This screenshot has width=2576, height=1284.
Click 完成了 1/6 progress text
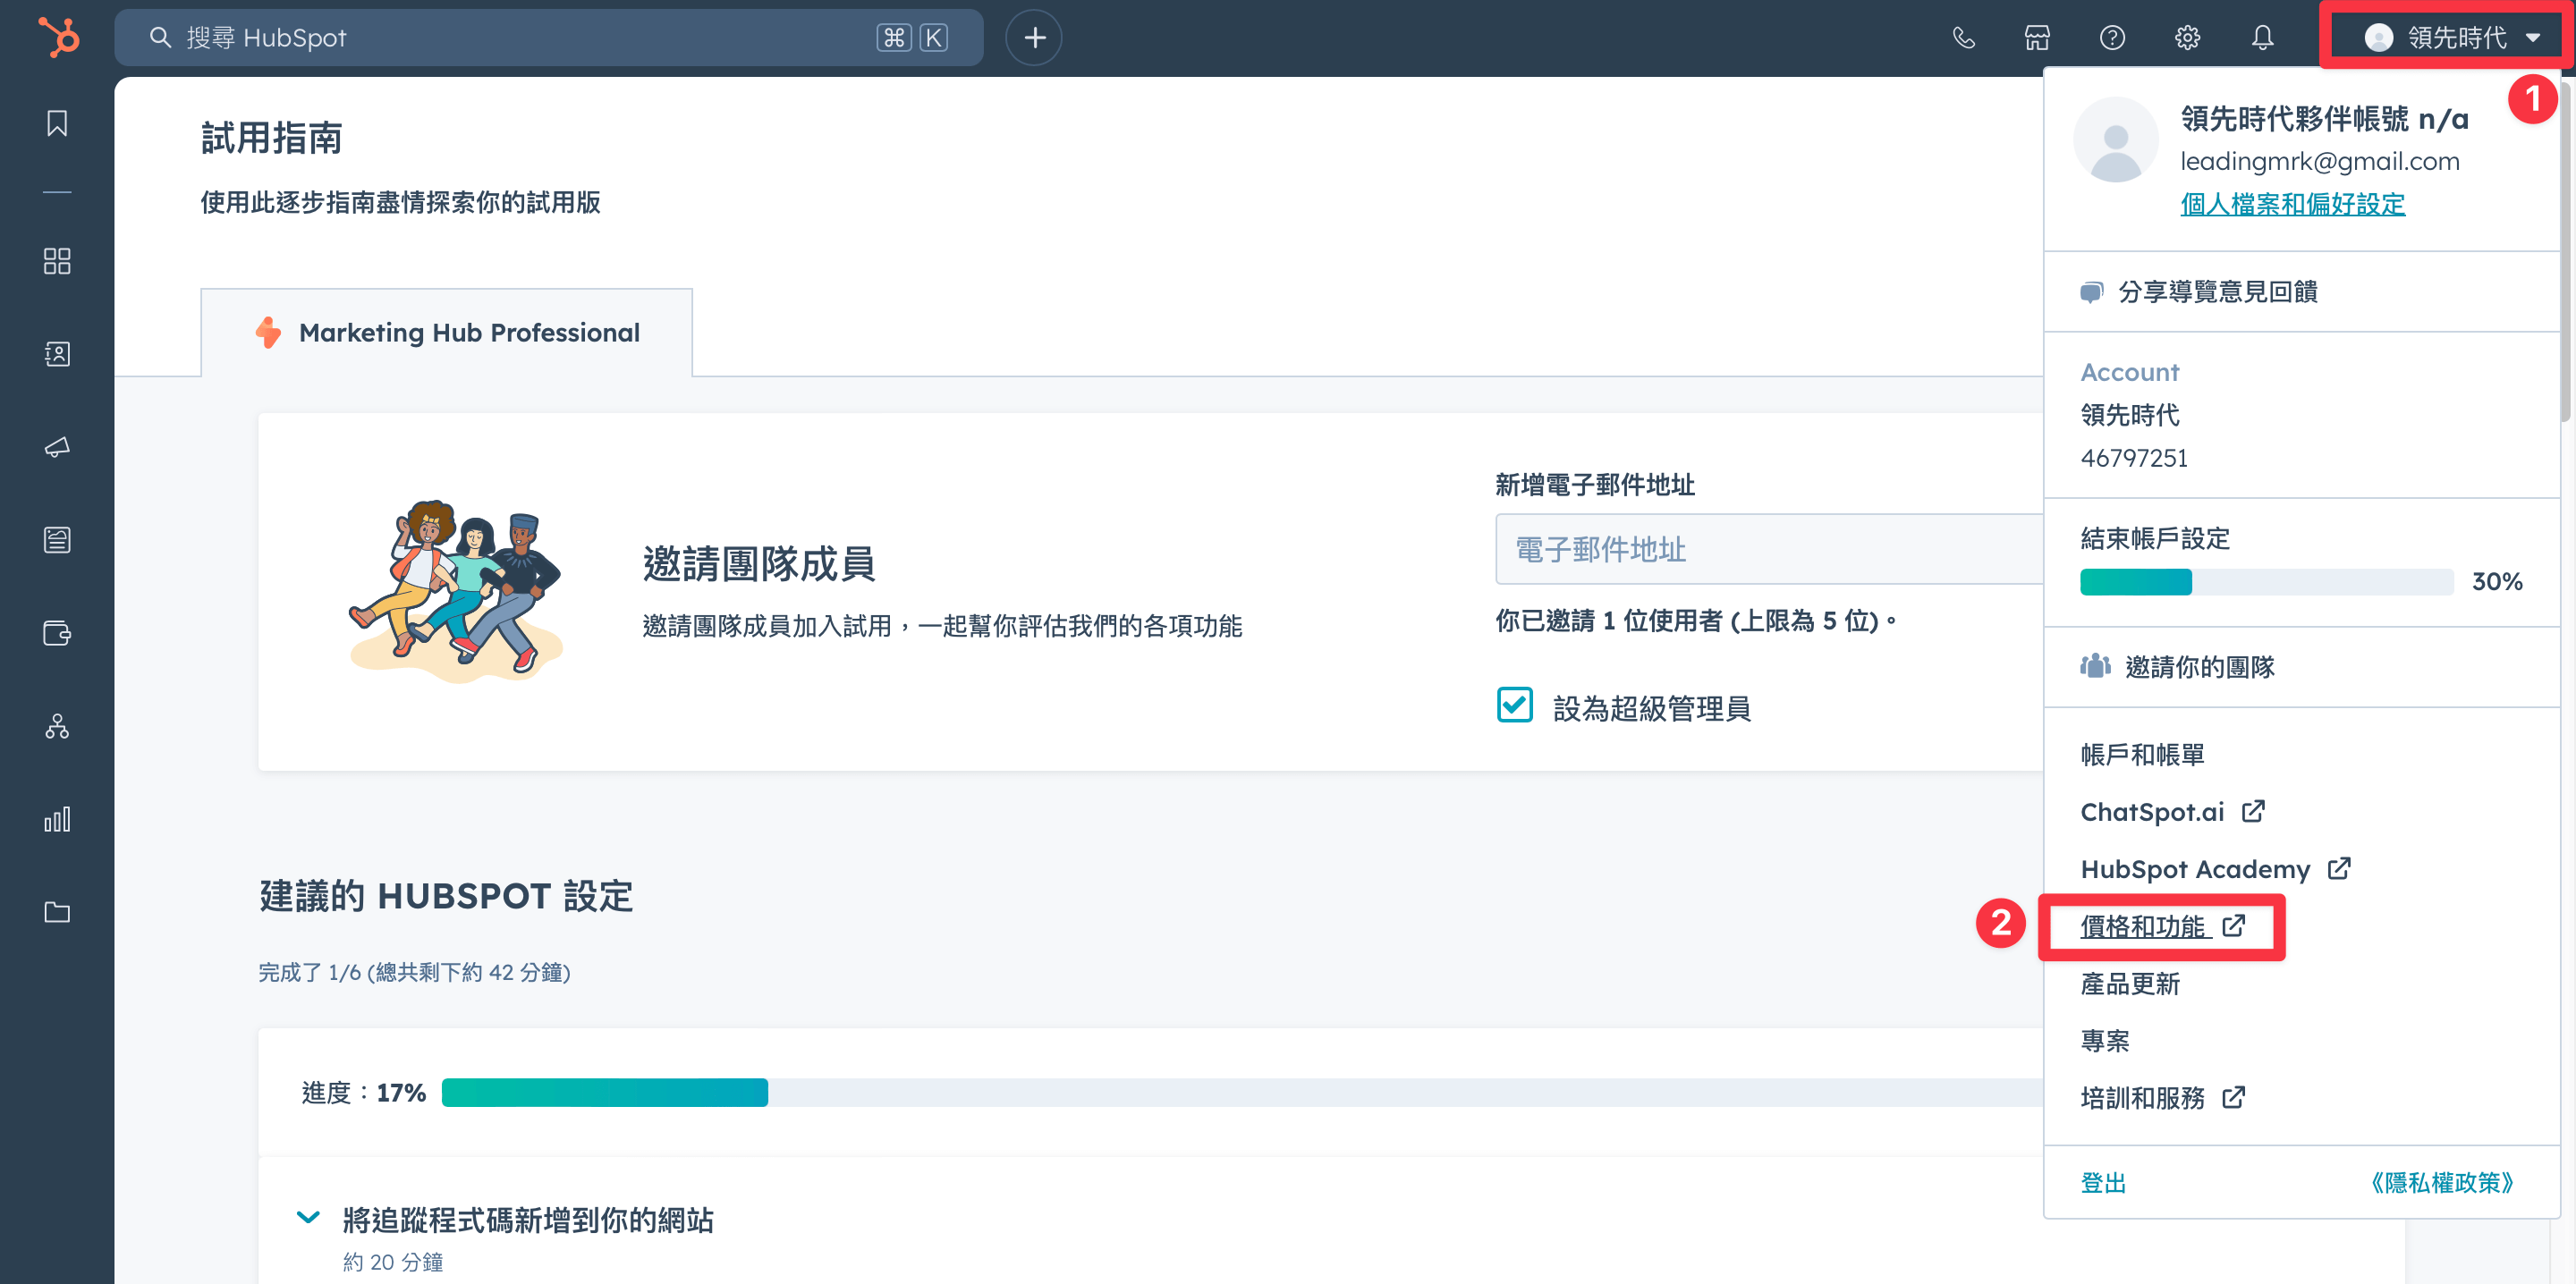click(414, 972)
